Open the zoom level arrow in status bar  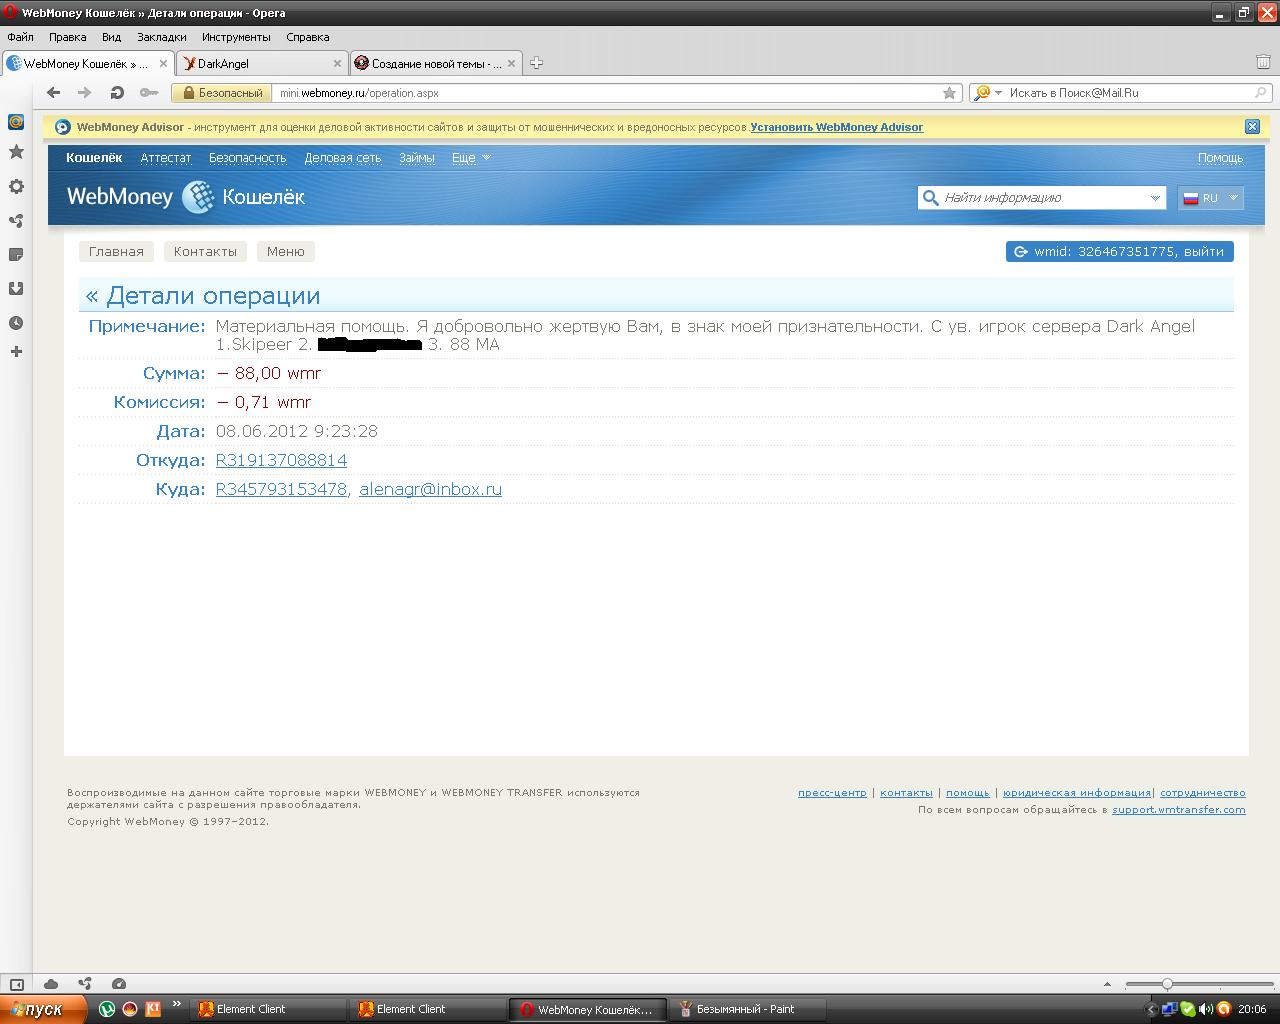click(1107, 984)
